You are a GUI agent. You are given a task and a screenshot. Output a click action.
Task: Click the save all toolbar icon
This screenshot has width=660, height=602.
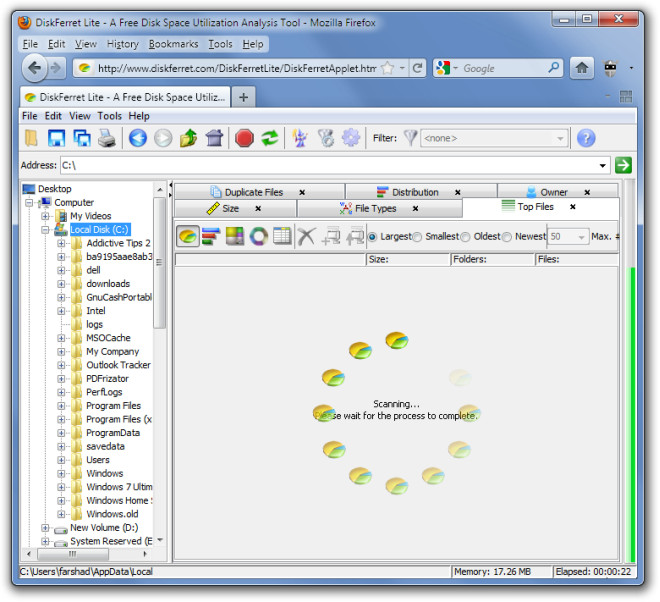(82, 138)
